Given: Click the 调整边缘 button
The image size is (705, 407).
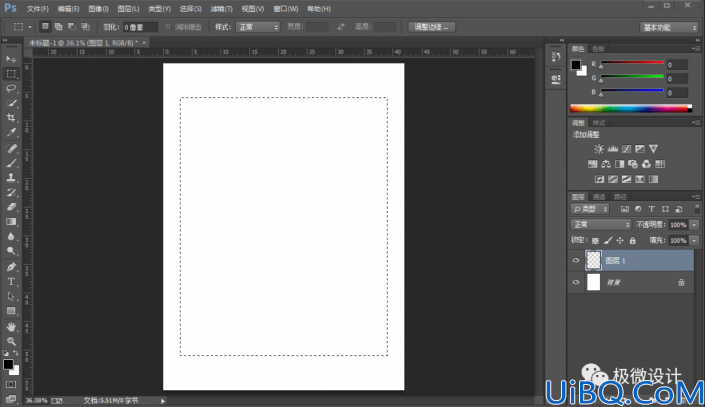Looking at the screenshot, I should tap(432, 27).
